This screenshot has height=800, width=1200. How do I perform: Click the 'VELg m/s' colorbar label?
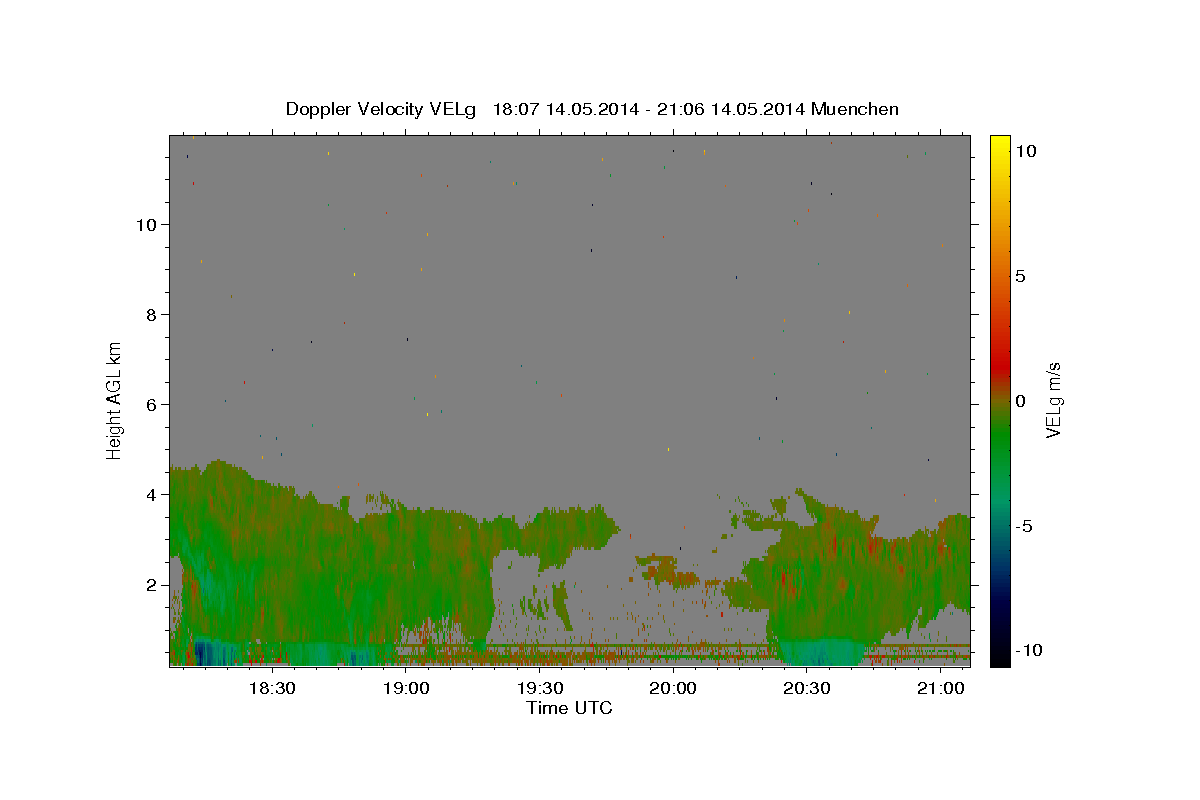(x=1053, y=401)
